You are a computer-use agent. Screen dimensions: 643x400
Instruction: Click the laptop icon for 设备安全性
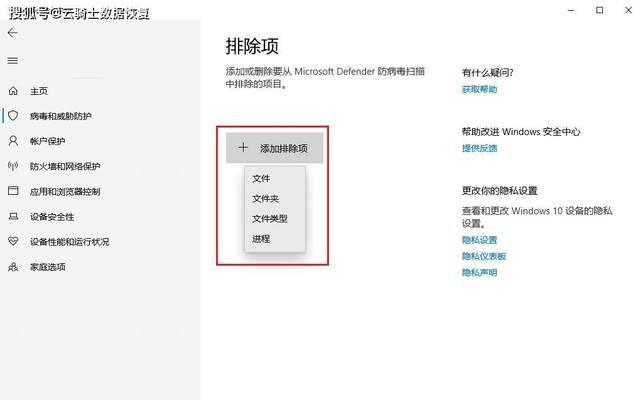[13, 216]
